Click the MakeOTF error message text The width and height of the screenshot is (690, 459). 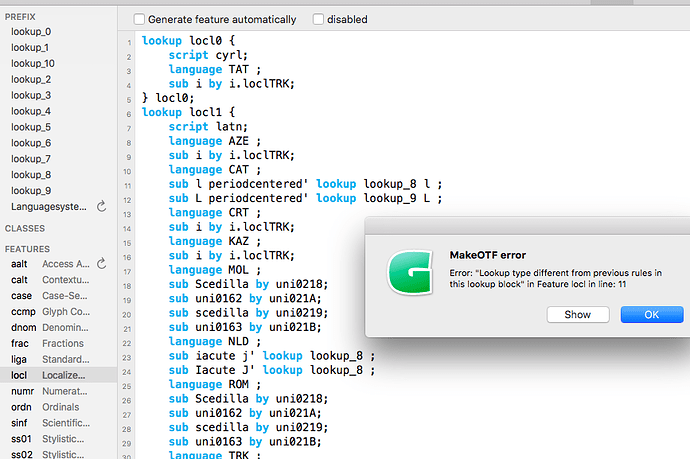click(555, 278)
